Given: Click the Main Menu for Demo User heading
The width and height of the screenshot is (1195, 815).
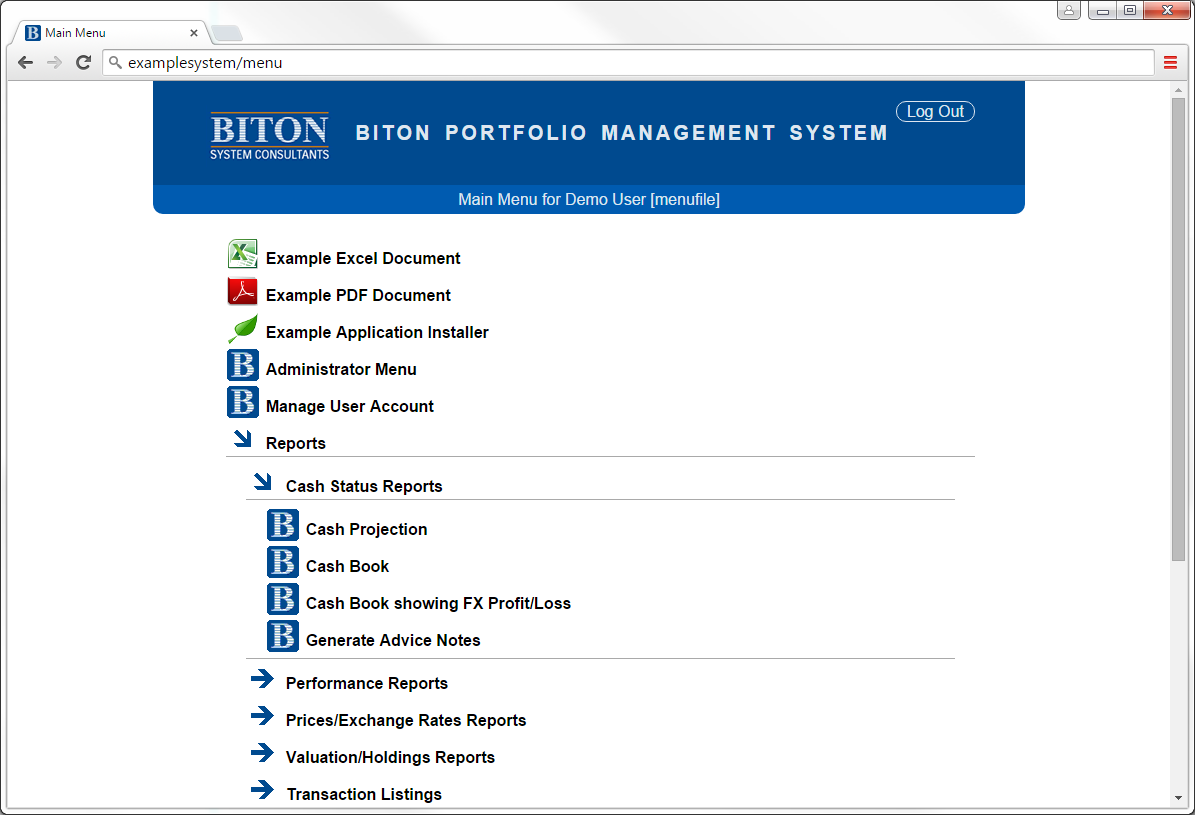Looking at the screenshot, I should (589, 200).
